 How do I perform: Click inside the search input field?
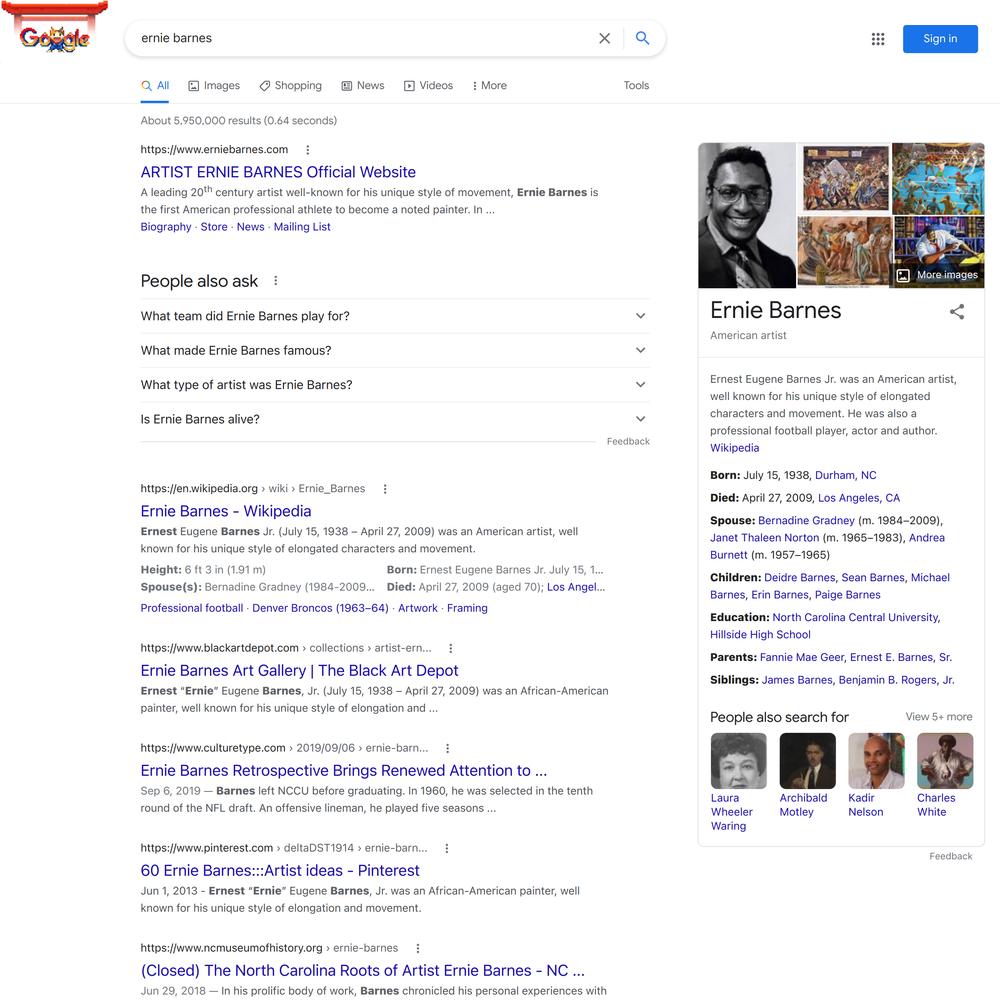click(364, 38)
